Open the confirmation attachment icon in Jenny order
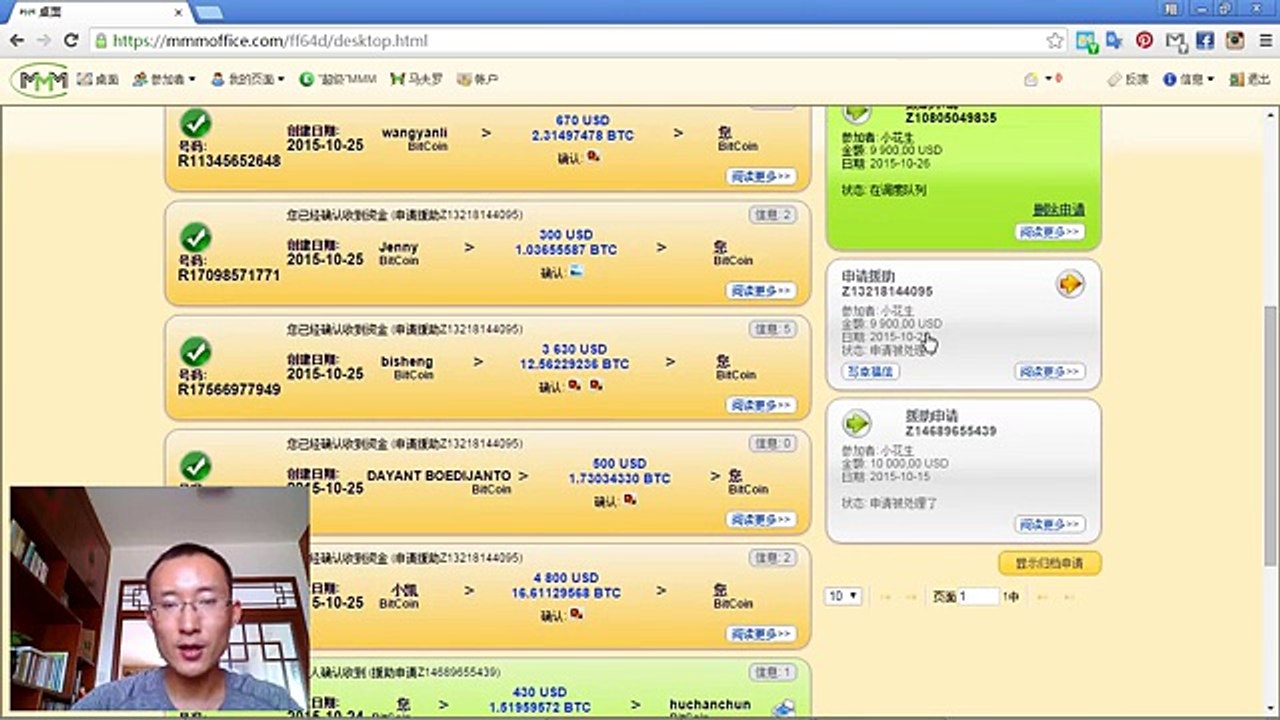This screenshot has width=1280, height=720. 576,271
